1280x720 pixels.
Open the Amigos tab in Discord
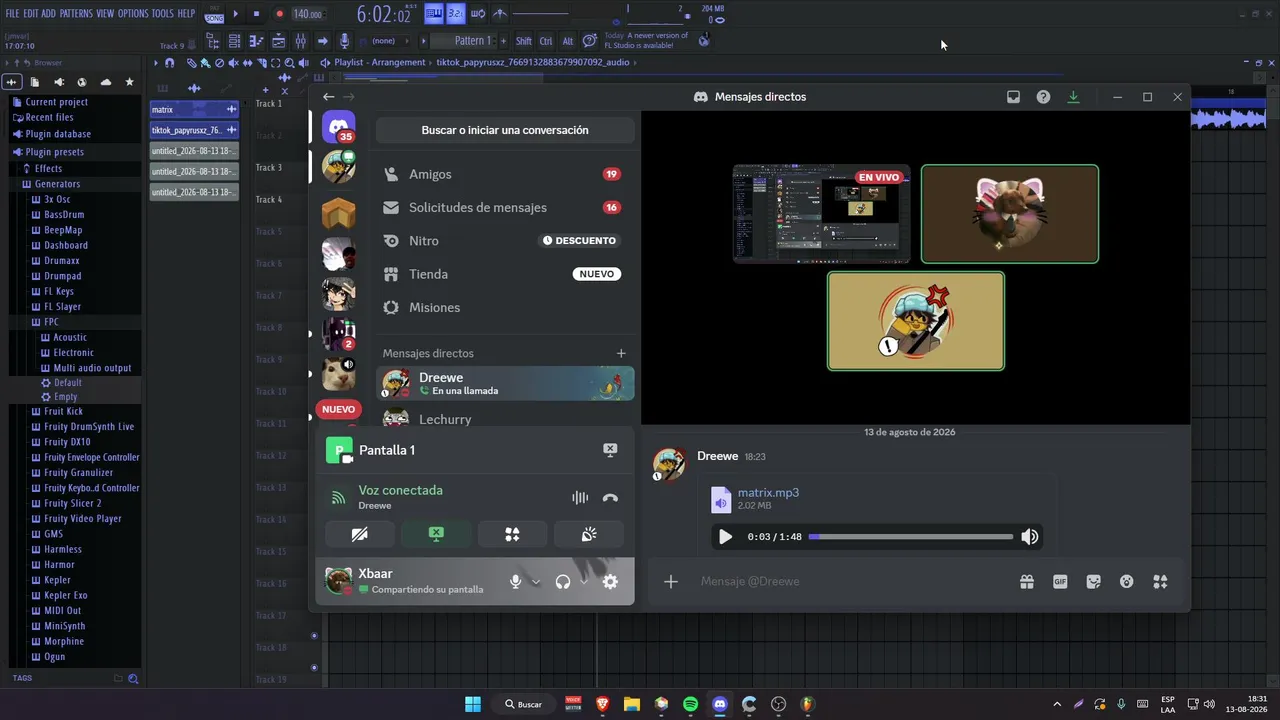point(505,174)
